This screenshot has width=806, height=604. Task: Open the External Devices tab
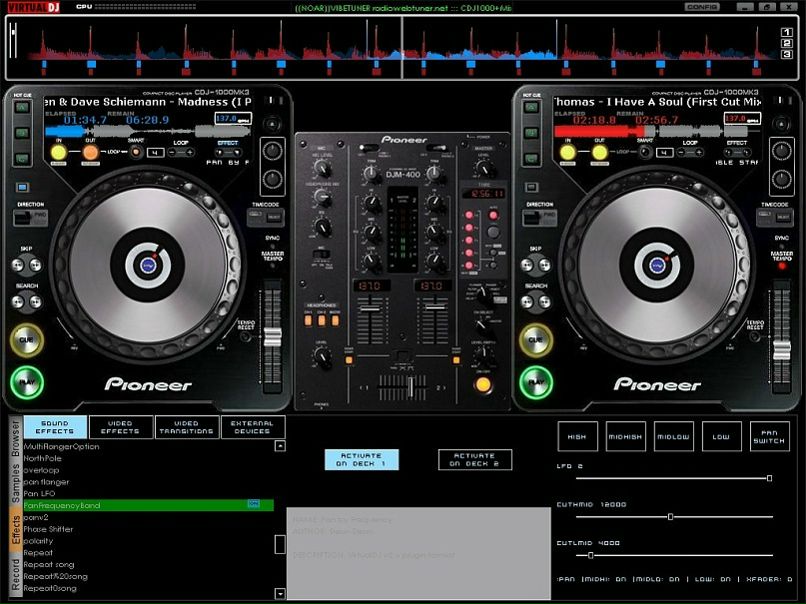click(x=252, y=427)
